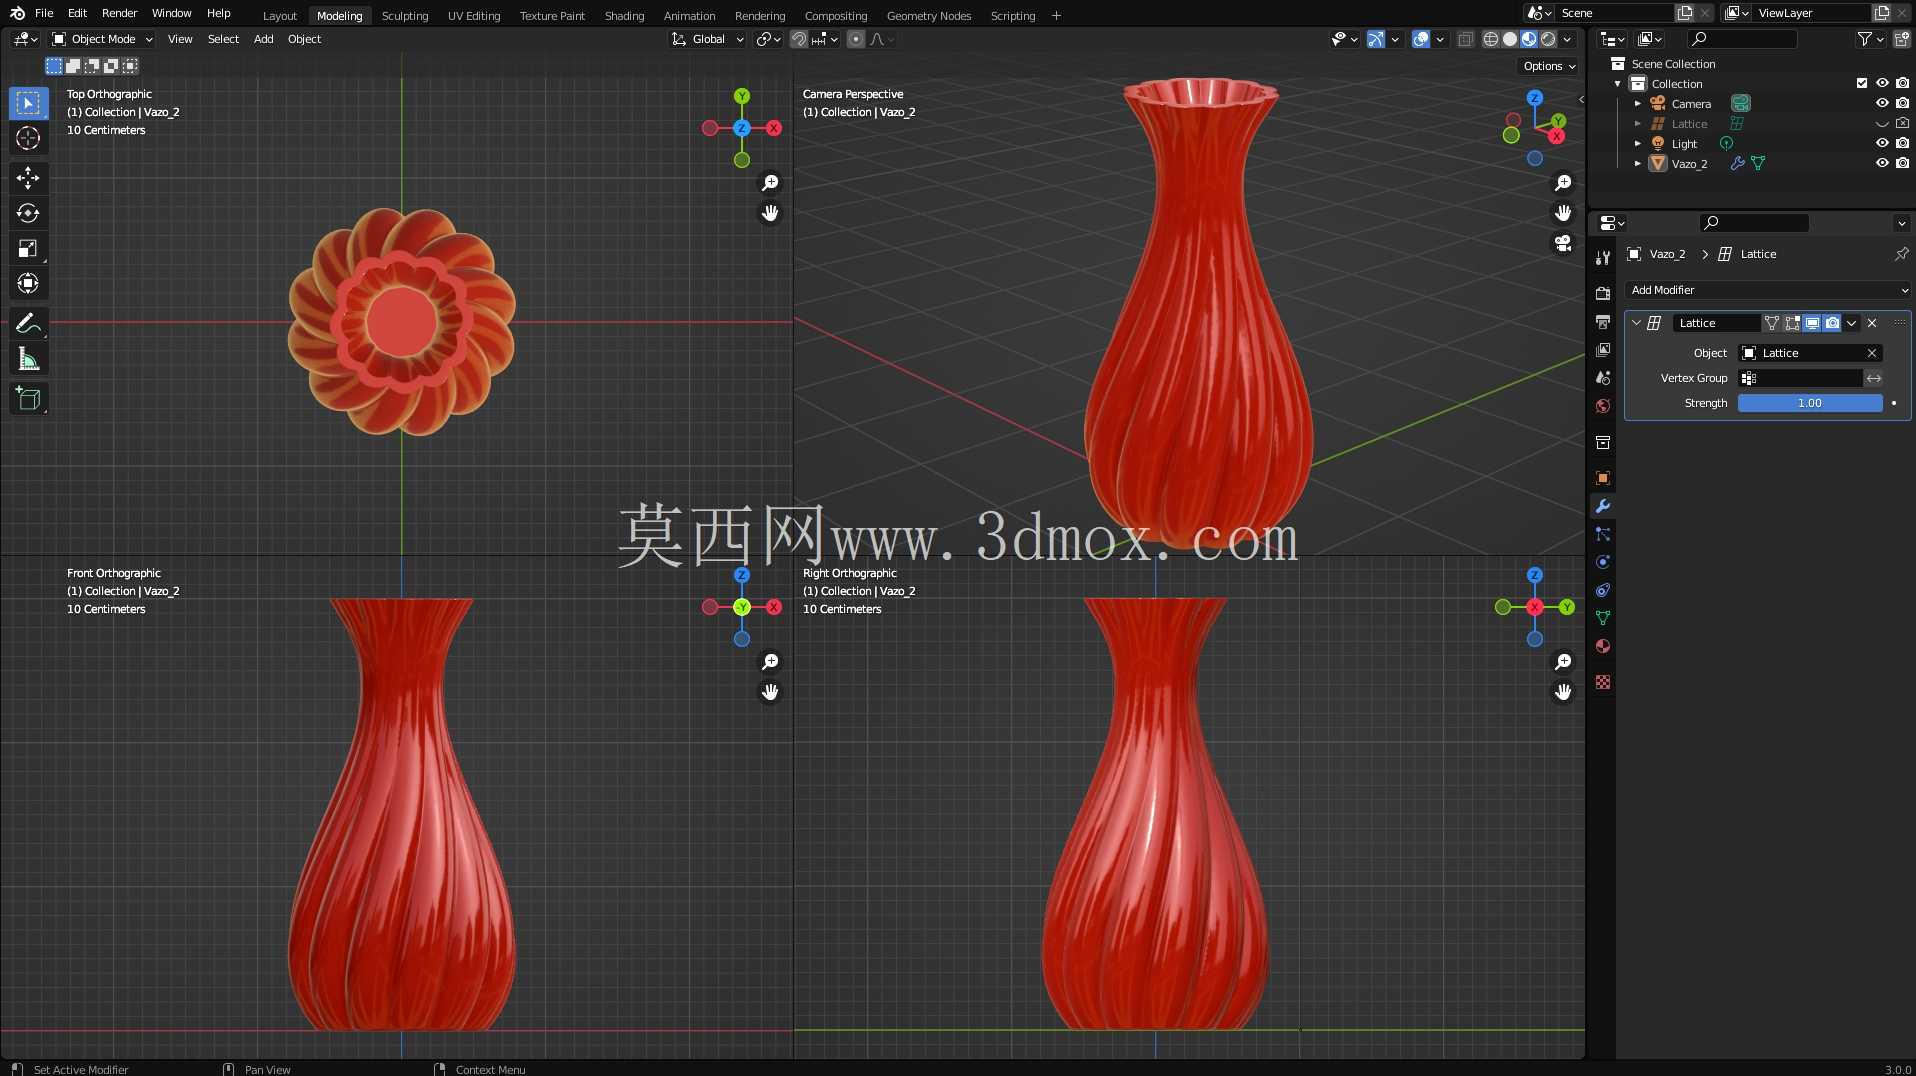Activate the Move tool

[x=28, y=178]
